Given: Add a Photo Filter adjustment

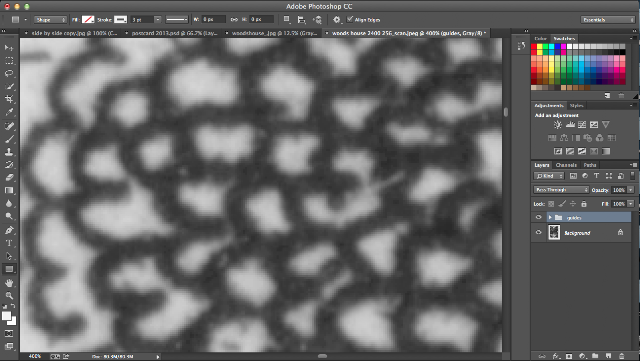Looking at the screenshot, I should tap(588, 138).
